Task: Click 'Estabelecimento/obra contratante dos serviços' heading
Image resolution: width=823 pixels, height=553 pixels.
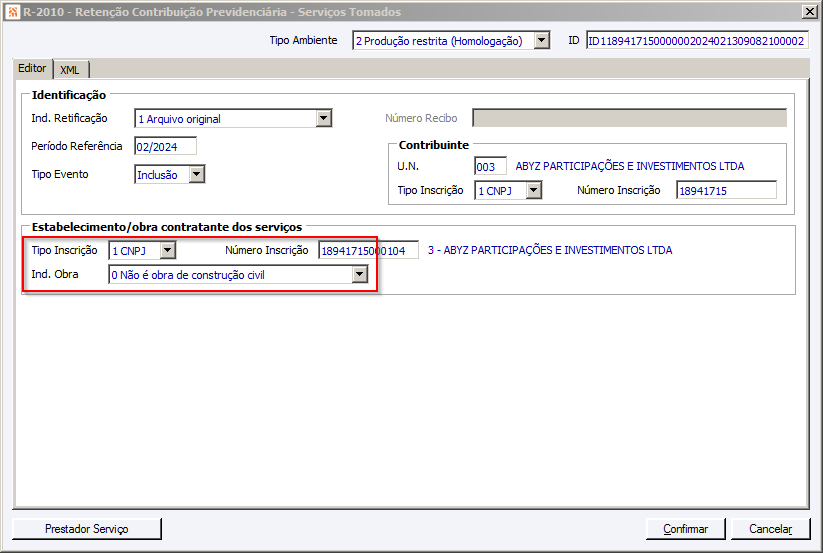Action: (167, 227)
